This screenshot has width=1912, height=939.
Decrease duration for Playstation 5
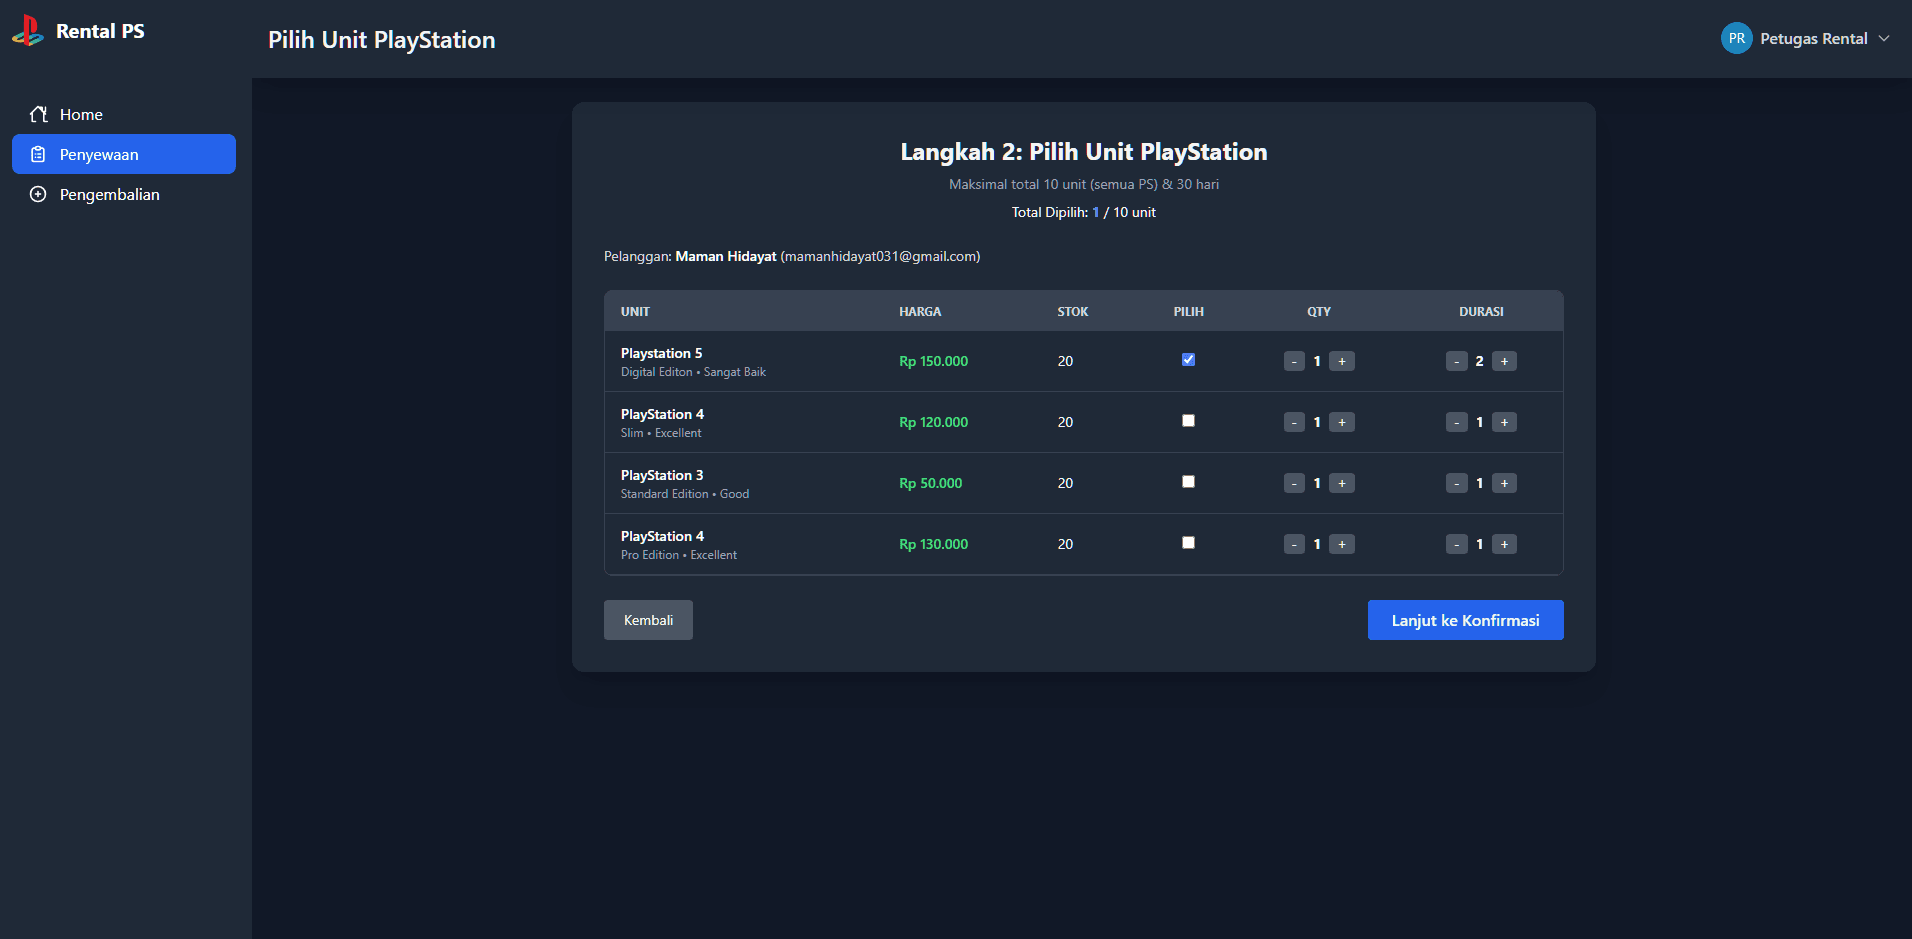coord(1457,361)
